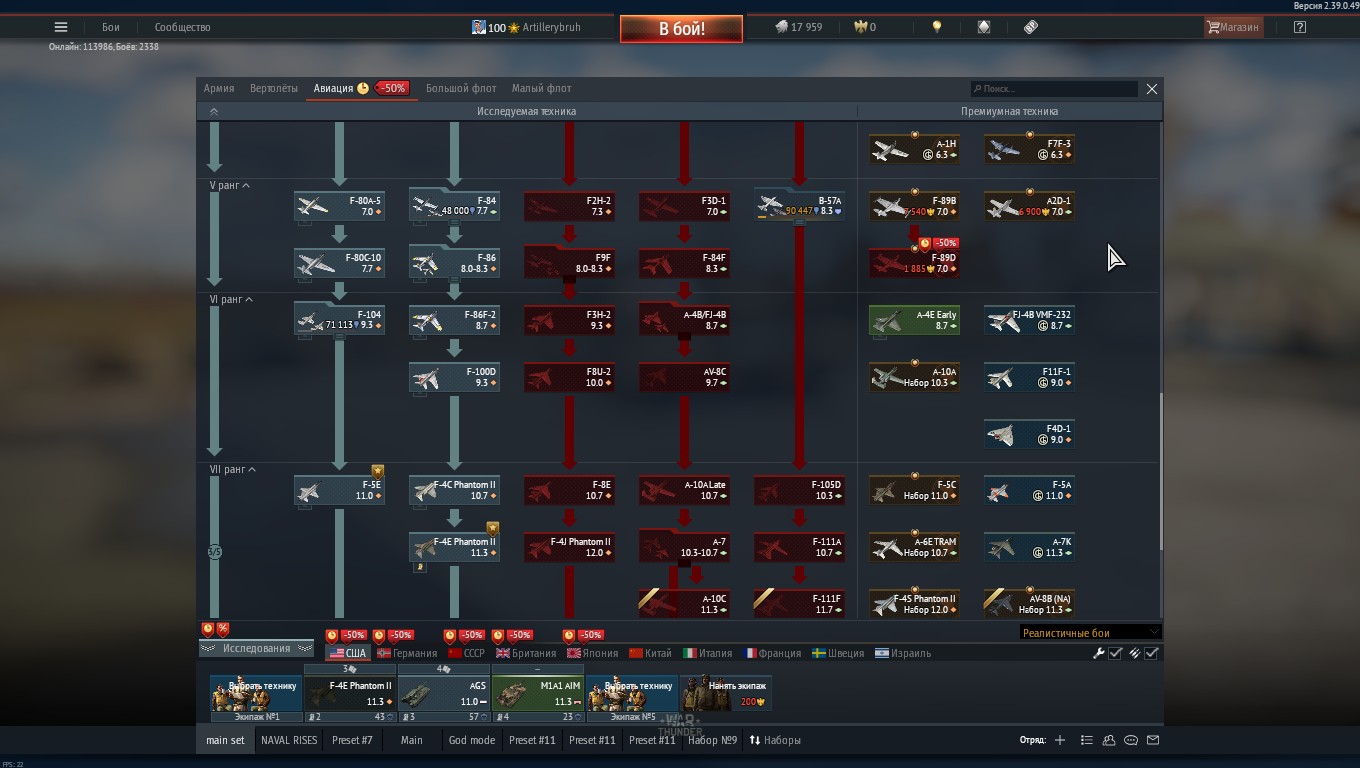Open the lightbulb hints icon
Image resolution: width=1360 pixels, height=768 pixels.
point(937,27)
